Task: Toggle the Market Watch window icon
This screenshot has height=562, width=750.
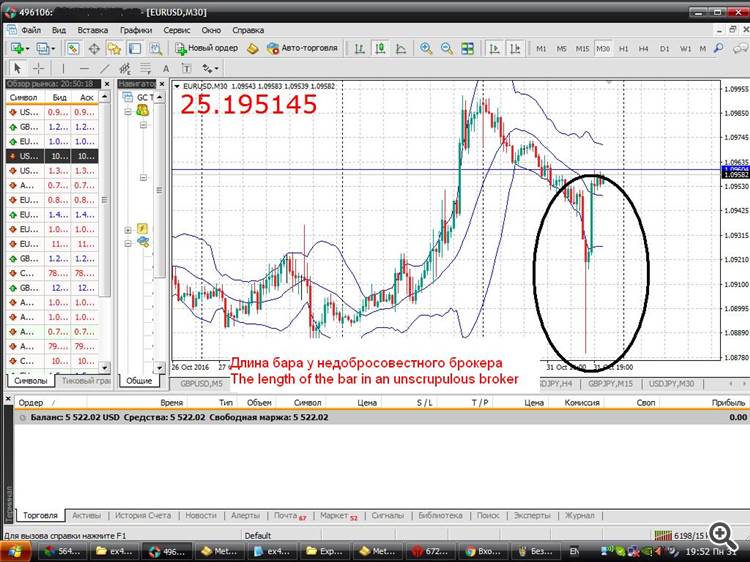Action: point(73,48)
